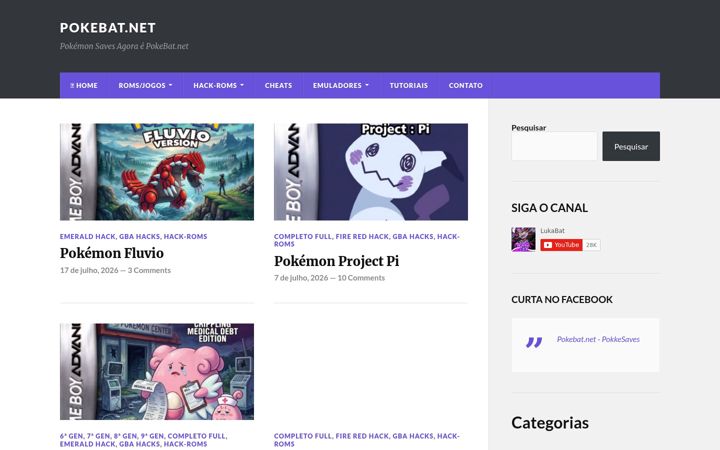Click the red YouTube subscribe button
Screen dimensions: 720x450
tap(561, 245)
